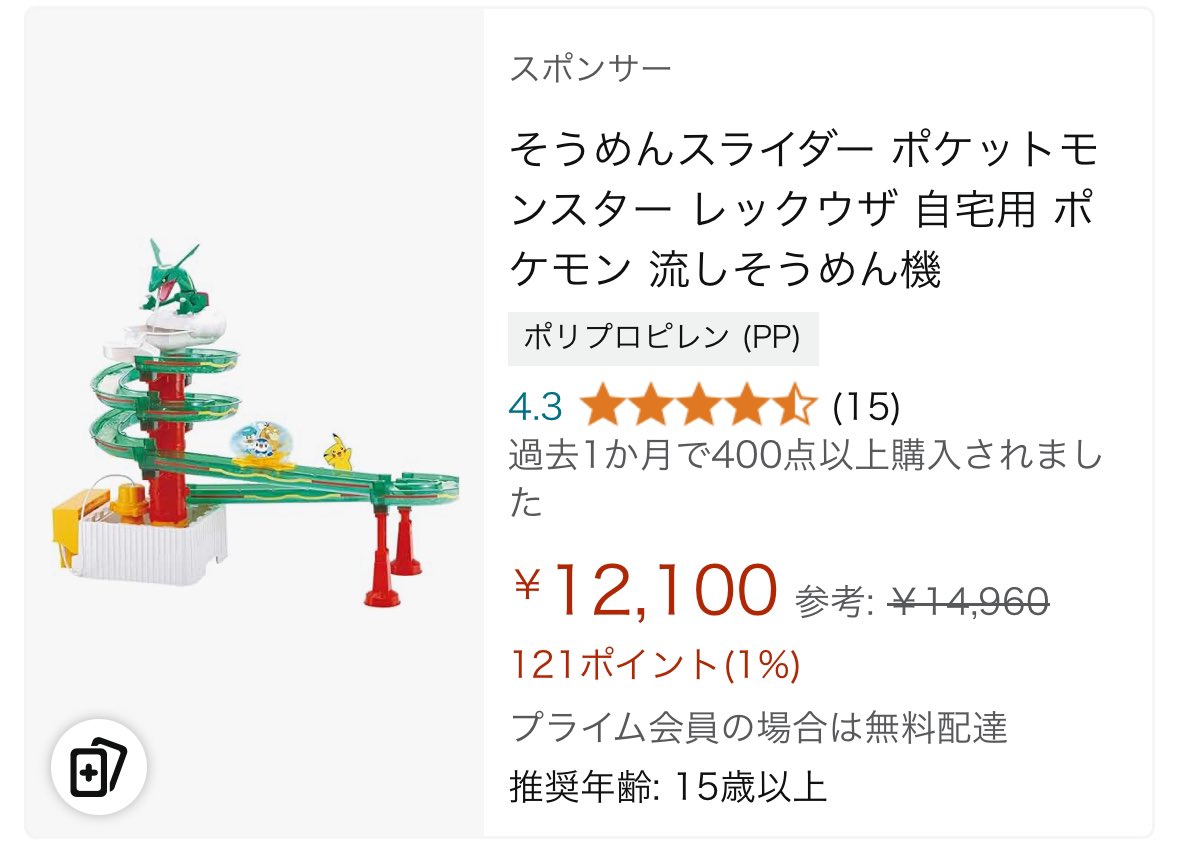Click the スポンサー sponsored label
Screen dimensions: 1179x848
tap(590, 69)
